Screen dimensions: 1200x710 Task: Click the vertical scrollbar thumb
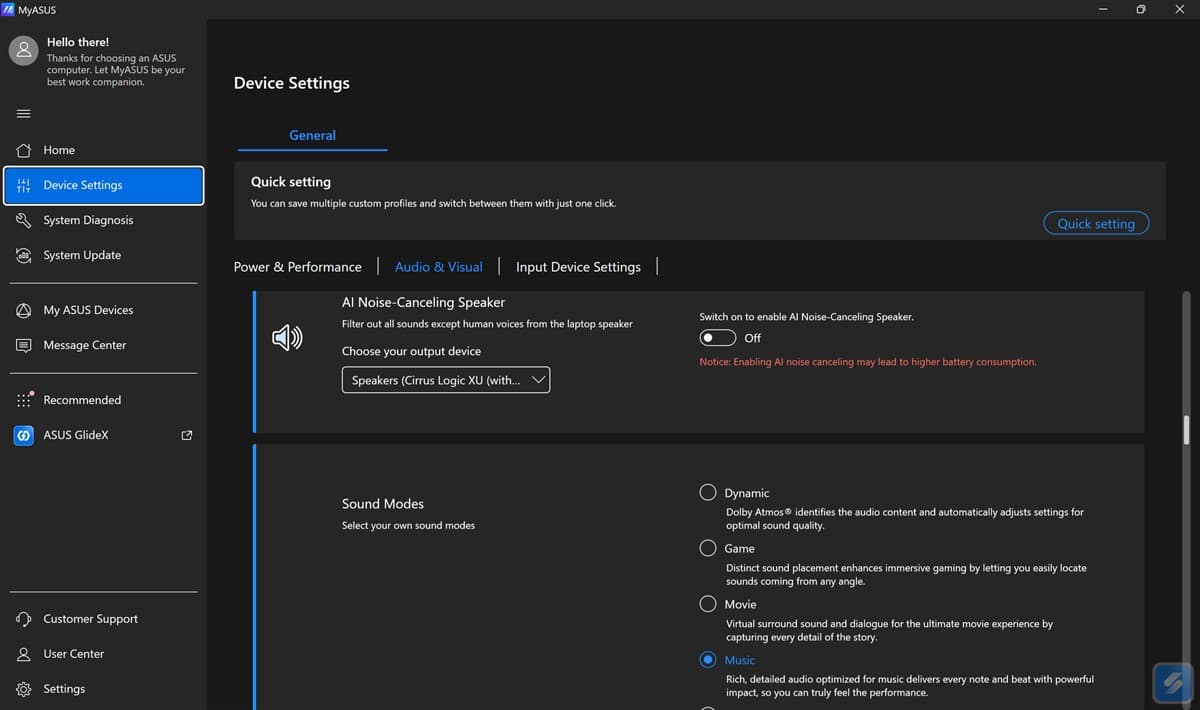pyautogui.click(x=1187, y=429)
